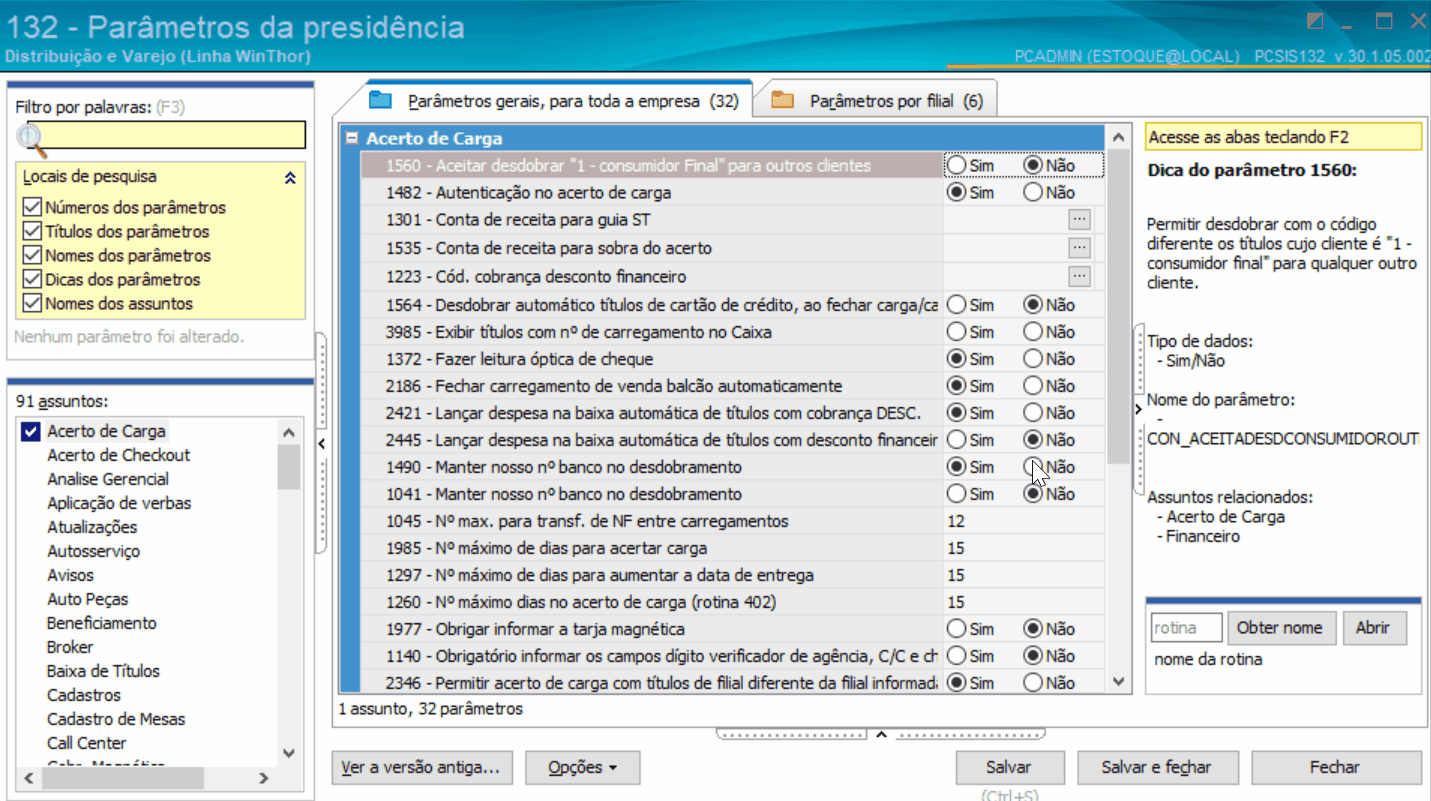Select Sim for parameter 3985

[x=957, y=331]
